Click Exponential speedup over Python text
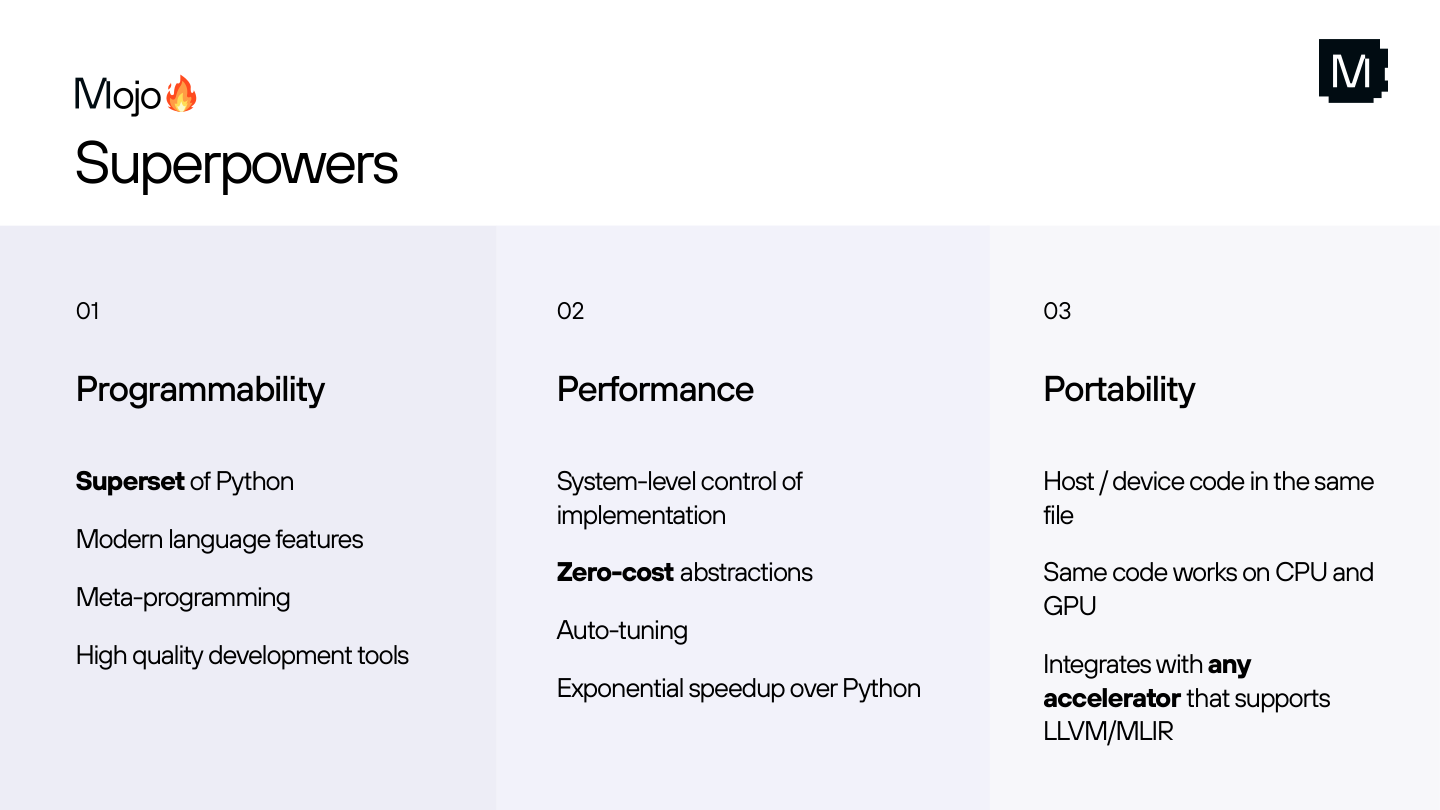This screenshot has height=810, width=1440. tap(739, 688)
